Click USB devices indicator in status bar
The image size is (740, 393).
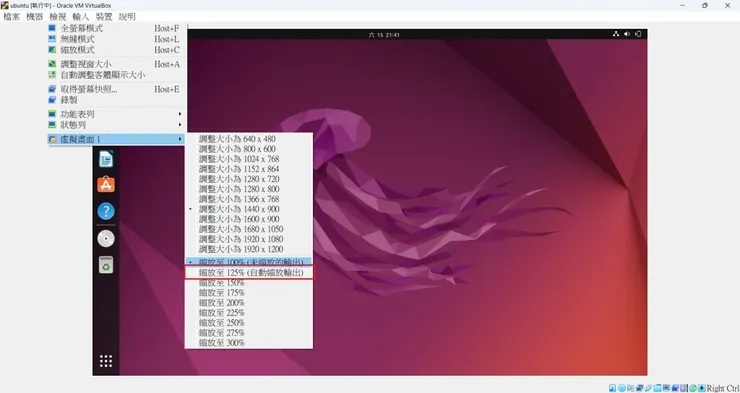point(648,388)
